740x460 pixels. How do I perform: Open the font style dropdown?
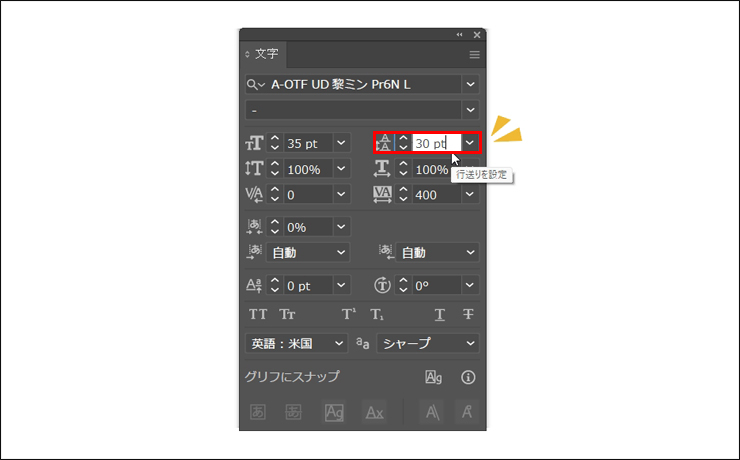pos(470,109)
